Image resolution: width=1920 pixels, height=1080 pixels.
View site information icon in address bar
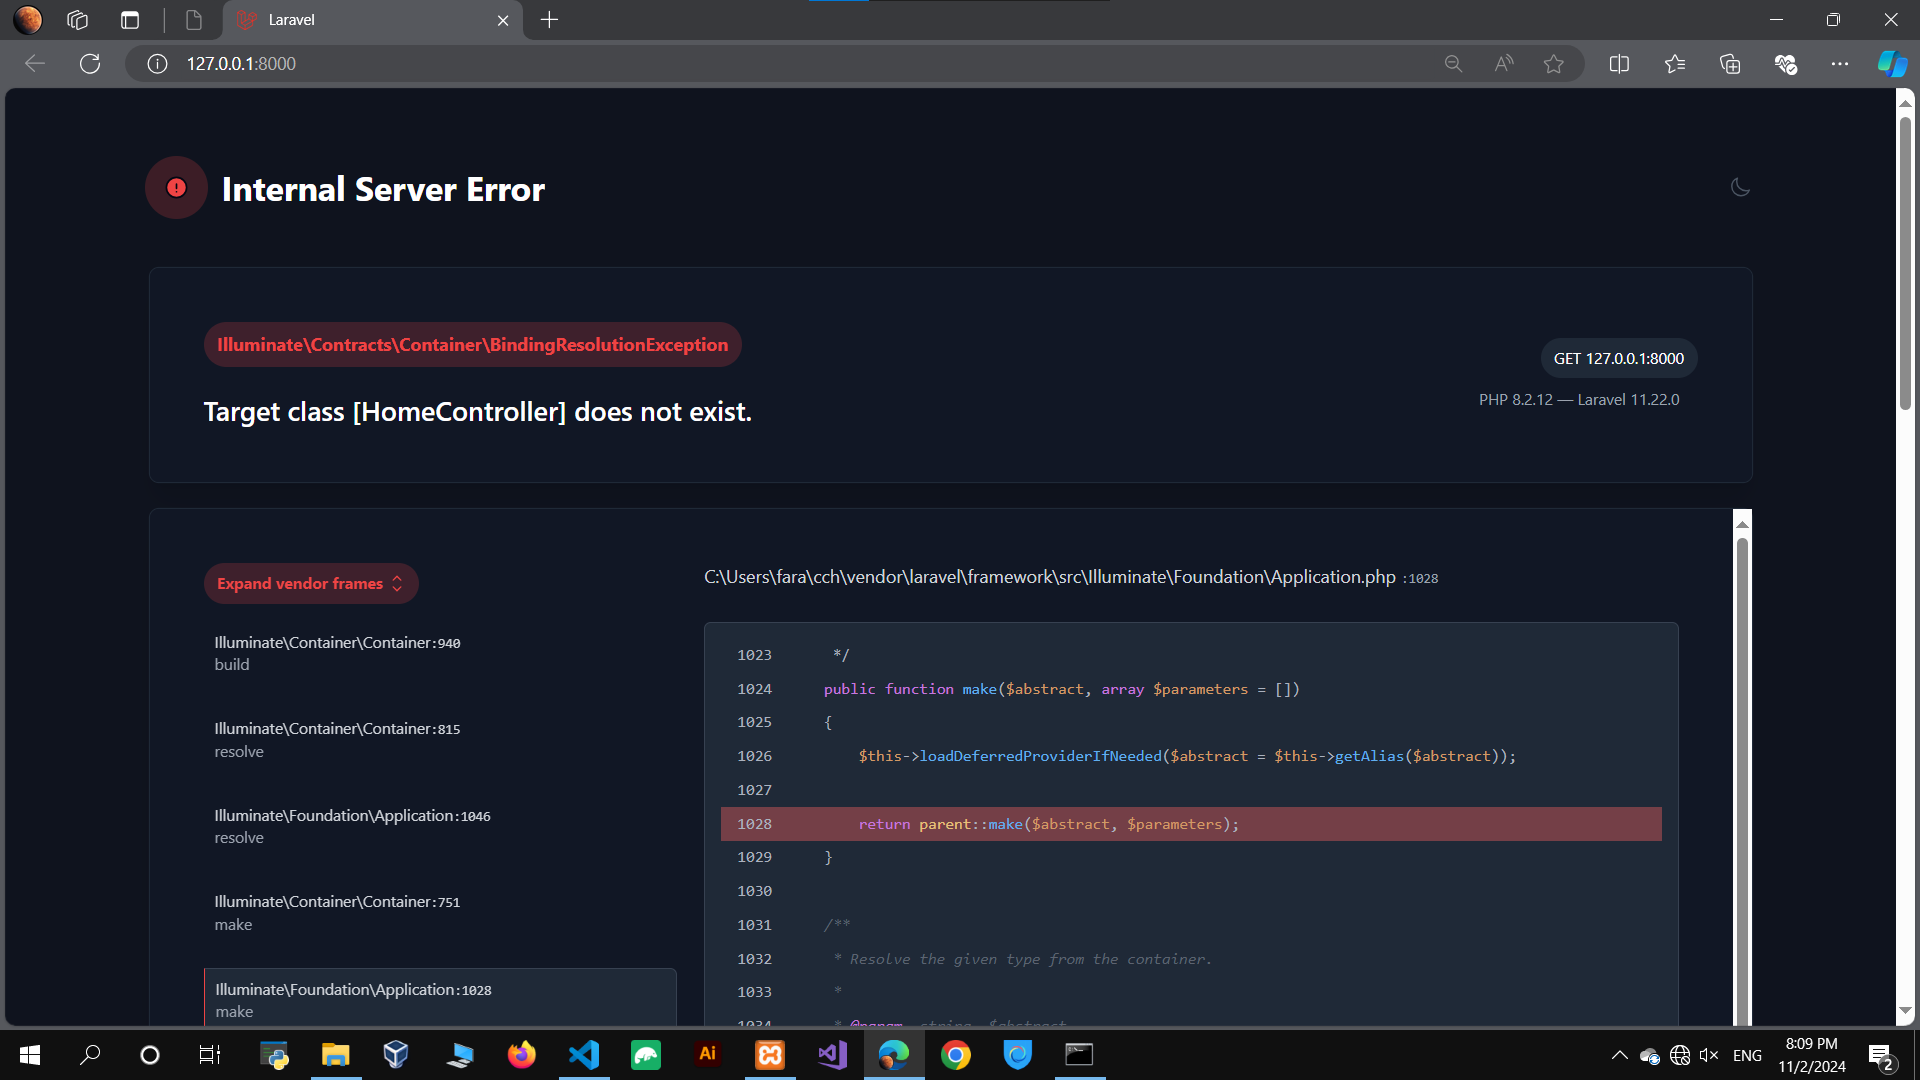tap(157, 63)
